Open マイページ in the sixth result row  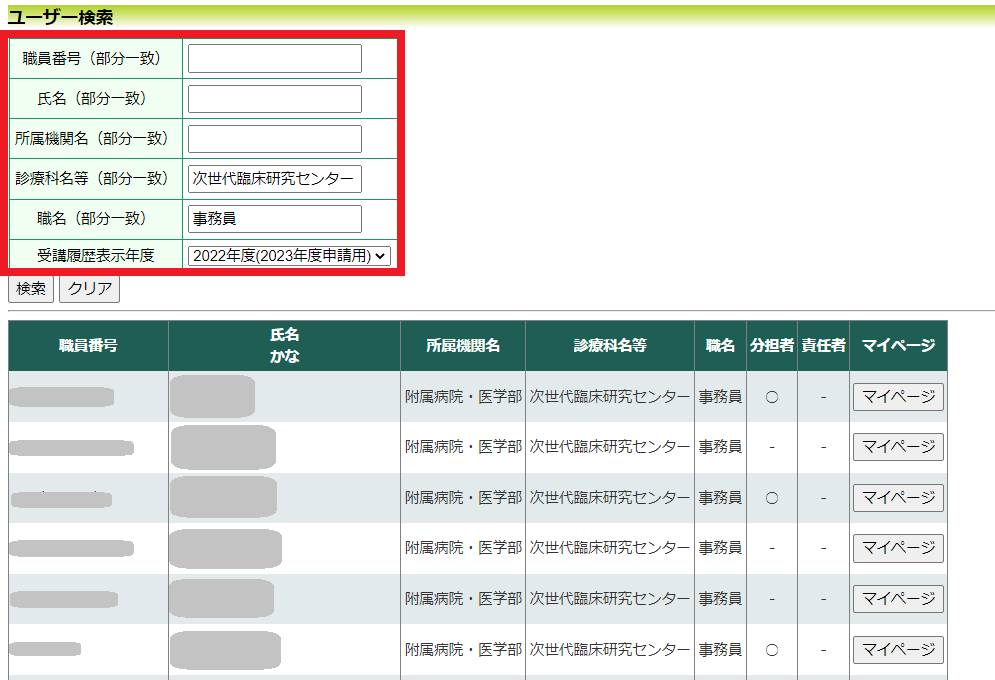897,650
